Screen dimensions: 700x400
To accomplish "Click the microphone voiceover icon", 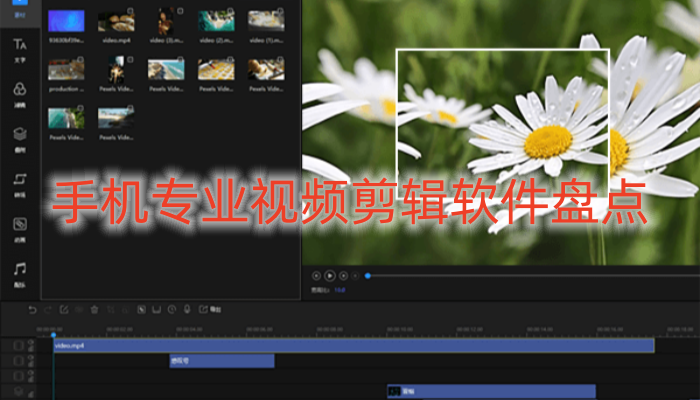I will (x=187, y=310).
